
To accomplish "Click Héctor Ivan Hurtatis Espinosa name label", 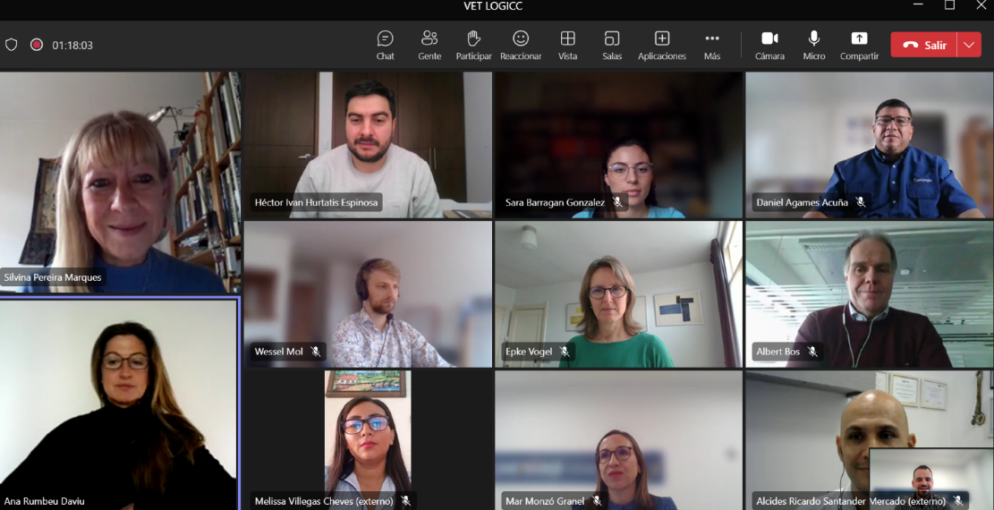I will pyautogui.click(x=316, y=202).
